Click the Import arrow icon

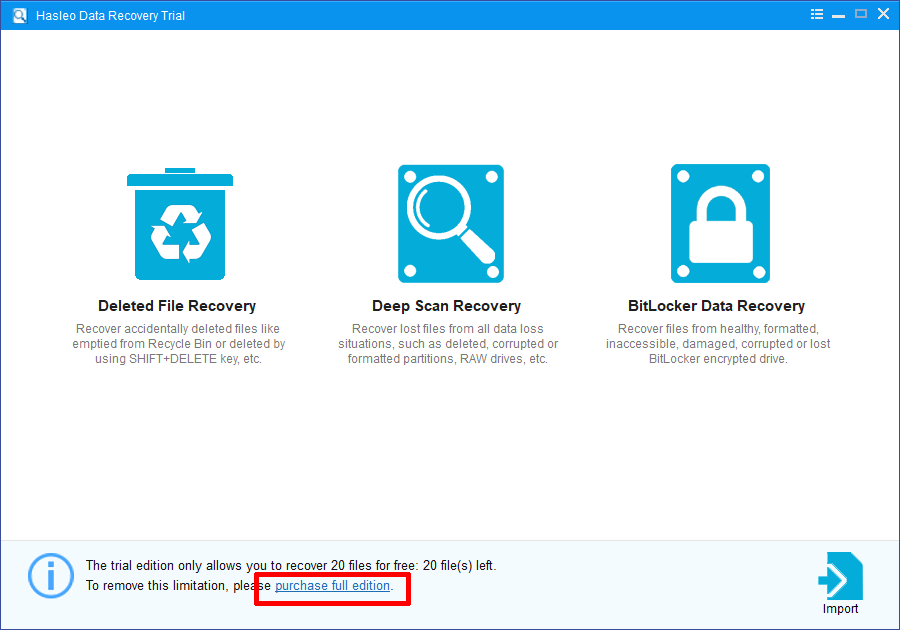840,576
